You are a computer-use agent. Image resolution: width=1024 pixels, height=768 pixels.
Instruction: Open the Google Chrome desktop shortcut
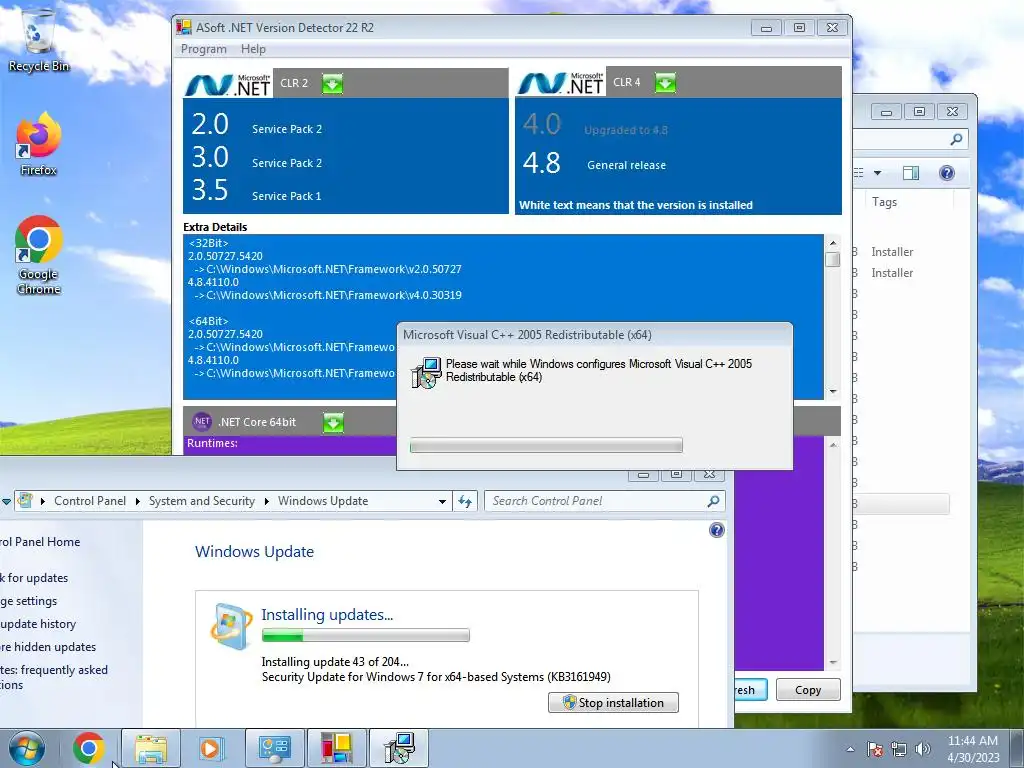39,255
